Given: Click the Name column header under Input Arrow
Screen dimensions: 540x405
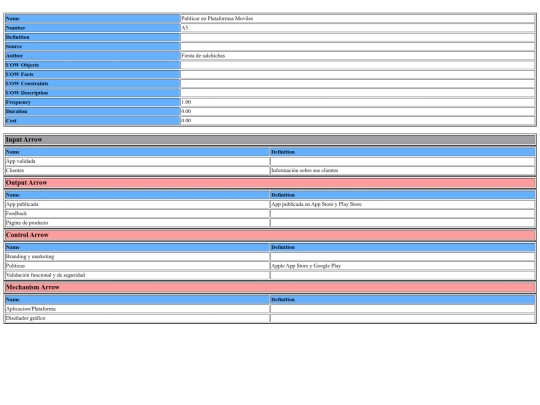Looking at the screenshot, I should coord(137,152).
